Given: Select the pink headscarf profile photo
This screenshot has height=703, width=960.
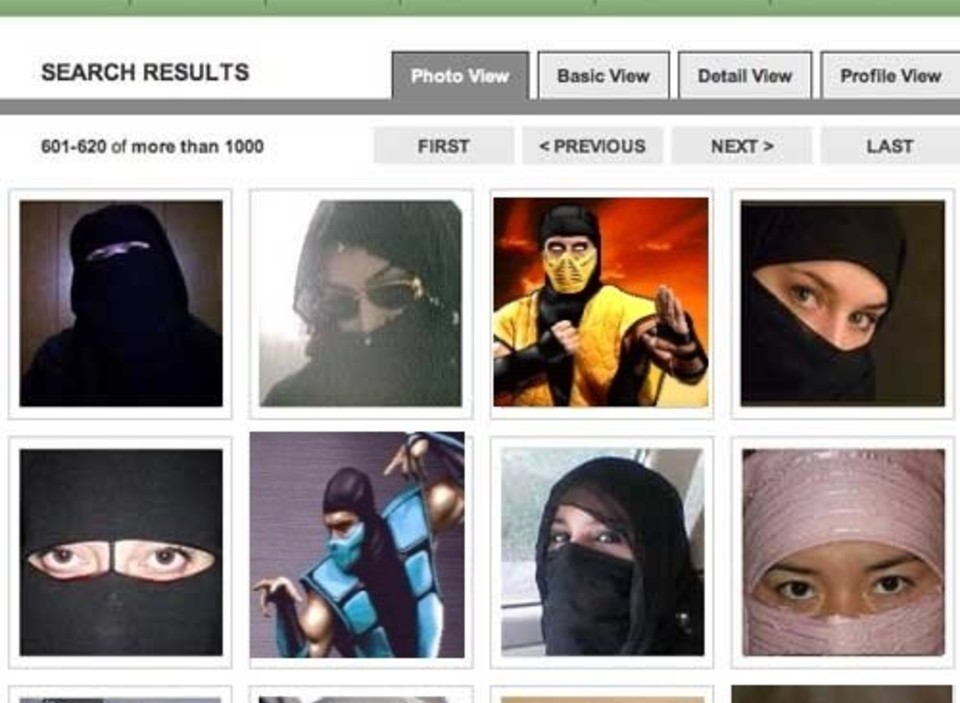Looking at the screenshot, I should [x=843, y=552].
